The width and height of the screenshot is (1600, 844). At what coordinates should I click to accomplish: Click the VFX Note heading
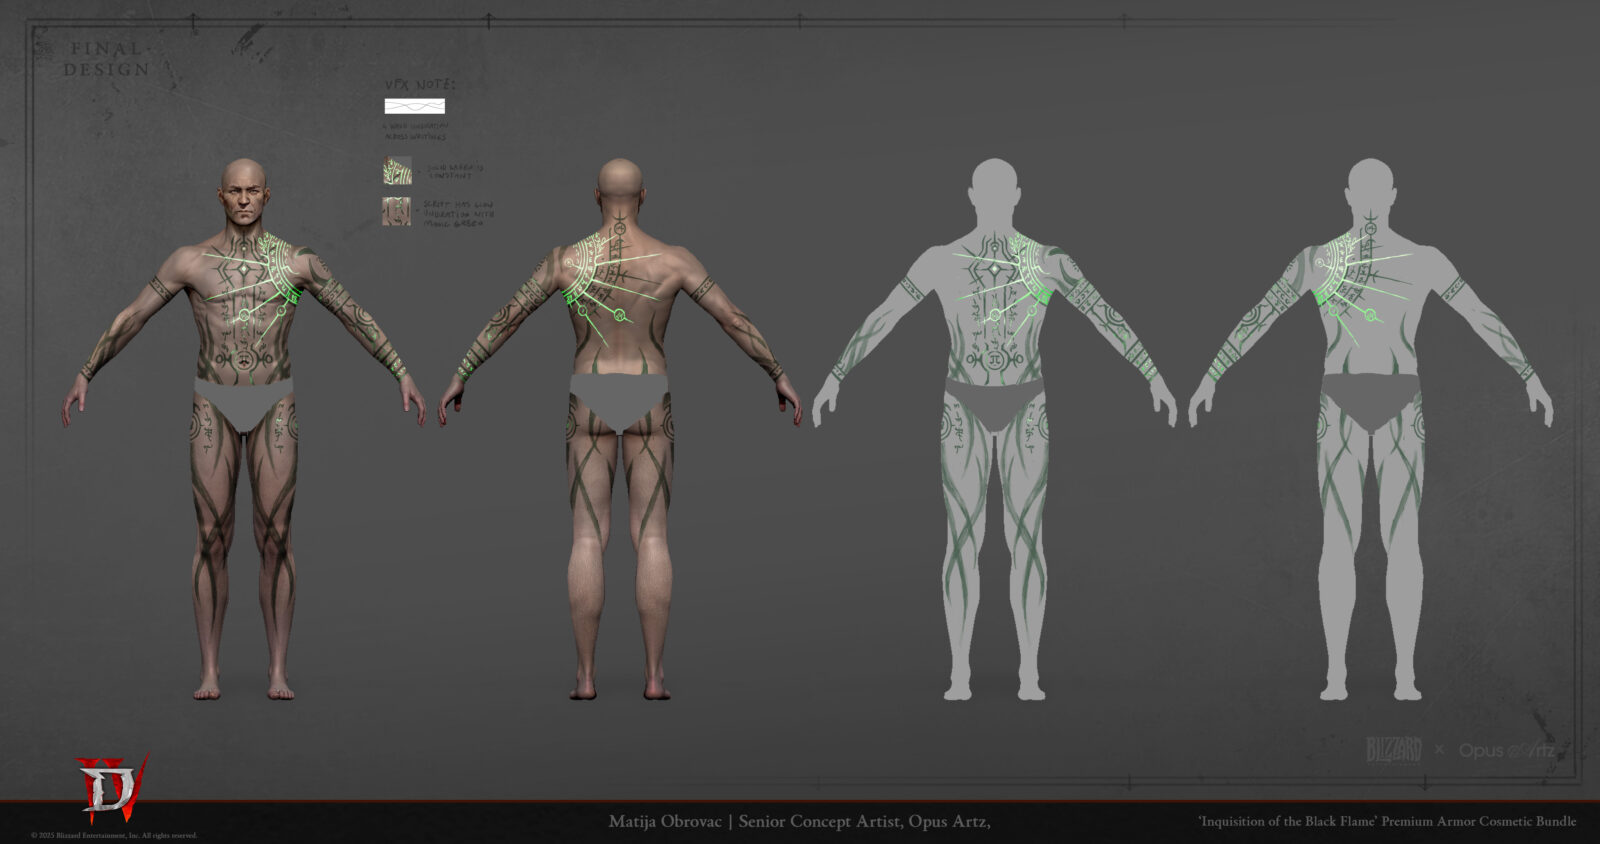[x=420, y=85]
